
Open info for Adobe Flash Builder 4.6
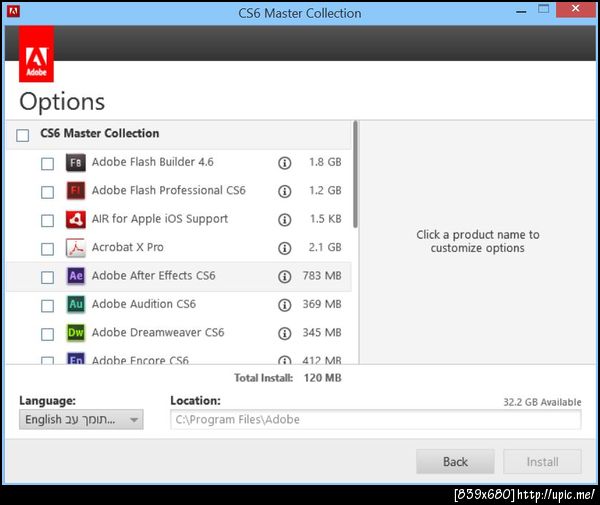284,163
